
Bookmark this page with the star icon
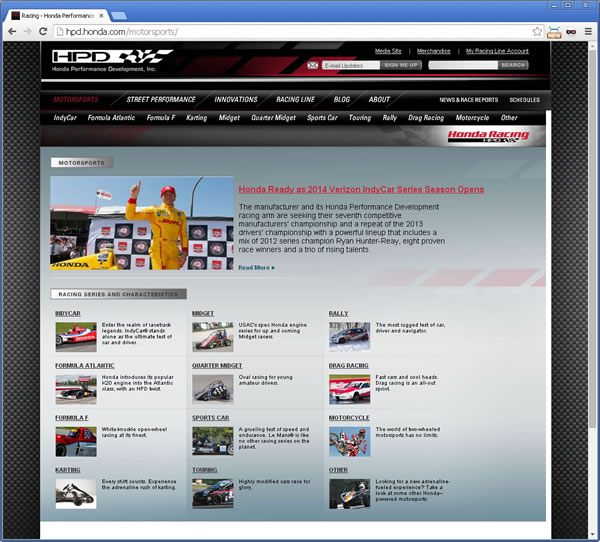click(537, 32)
